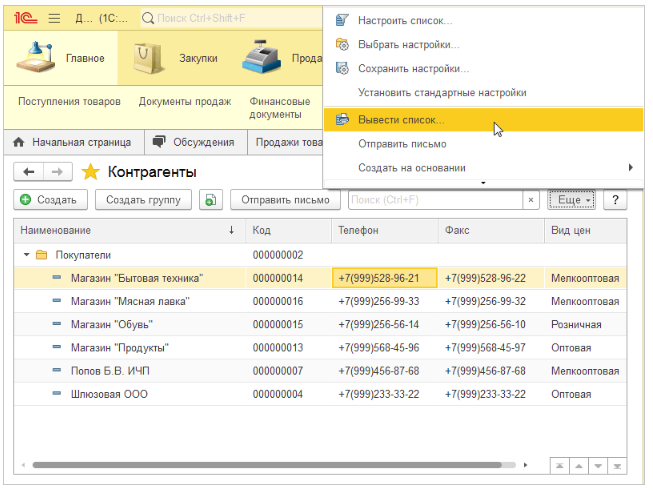The height and width of the screenshot is (494, 653).
Task: Open the Поступления товаров link
Action: pos(69,101)
